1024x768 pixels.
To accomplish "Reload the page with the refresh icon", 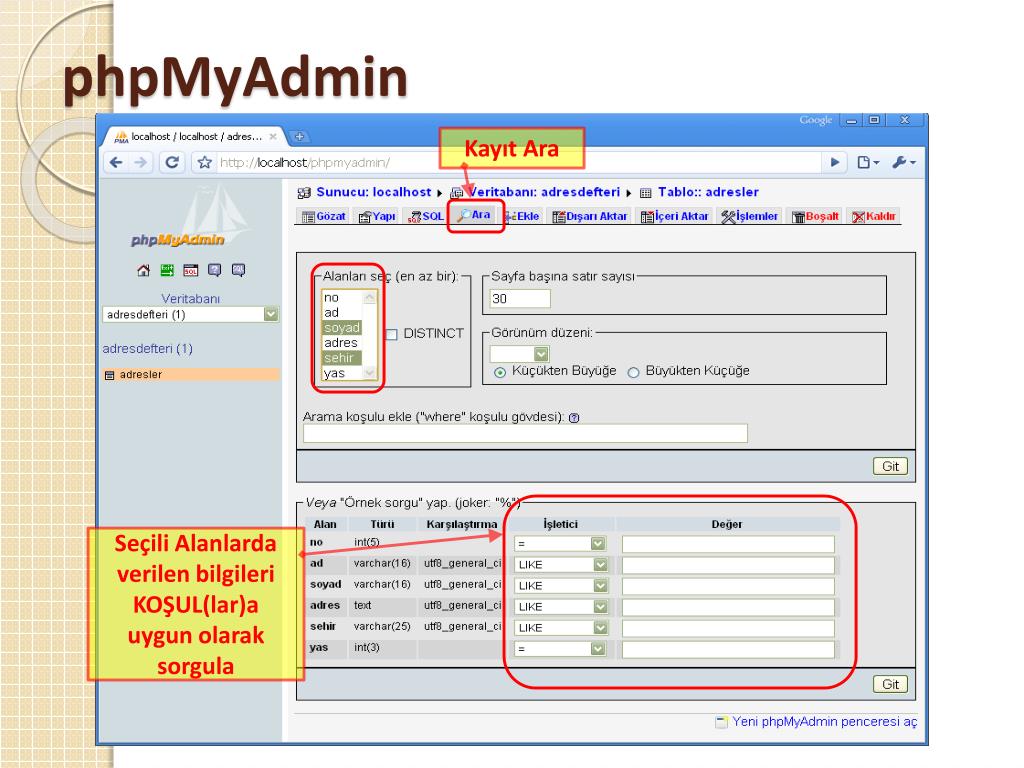I will point(172,162).
